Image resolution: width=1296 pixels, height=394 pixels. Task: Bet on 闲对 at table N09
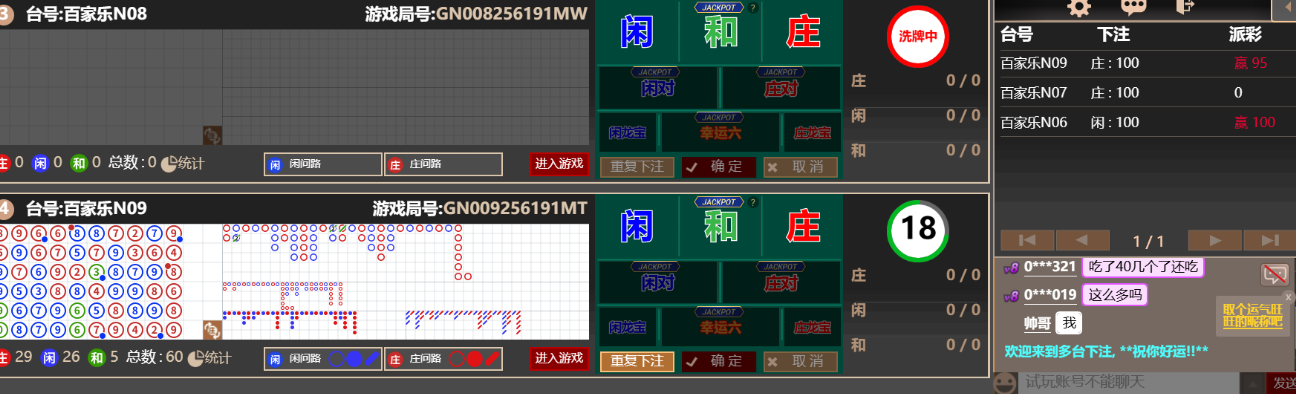(x=657, y=282)
